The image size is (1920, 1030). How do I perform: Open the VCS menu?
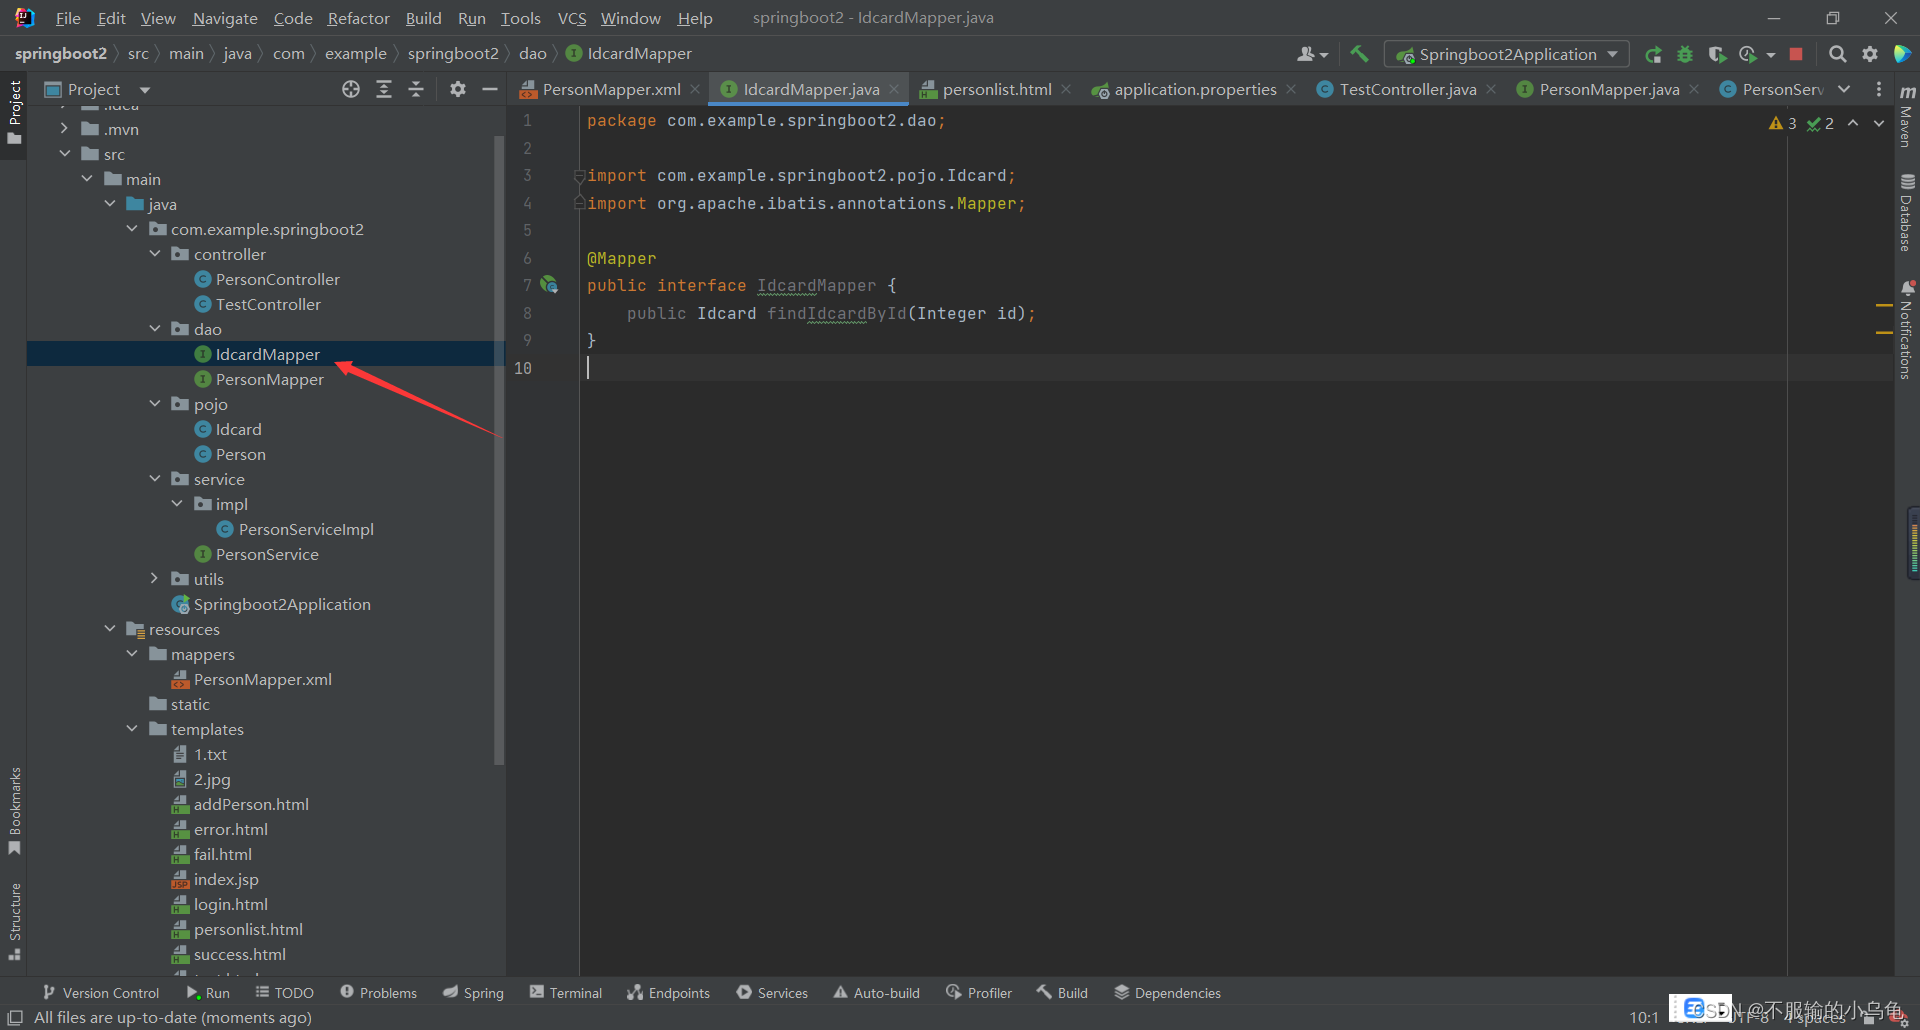point(572,18)
